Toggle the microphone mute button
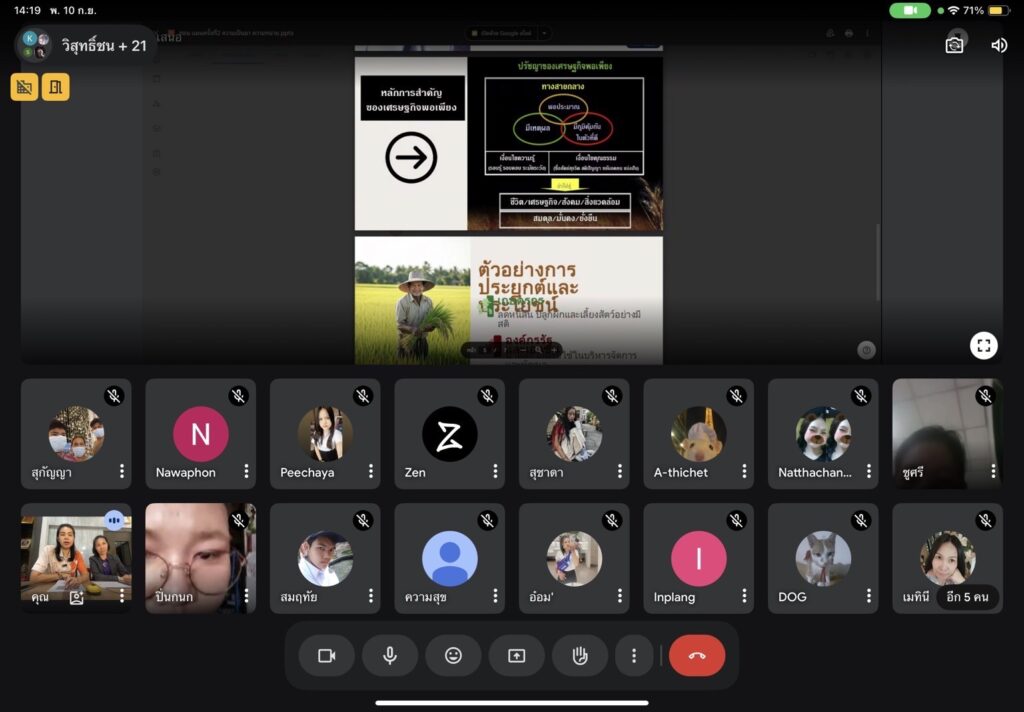This screenshot has width=1024, height=712. (x=390, y=656)
